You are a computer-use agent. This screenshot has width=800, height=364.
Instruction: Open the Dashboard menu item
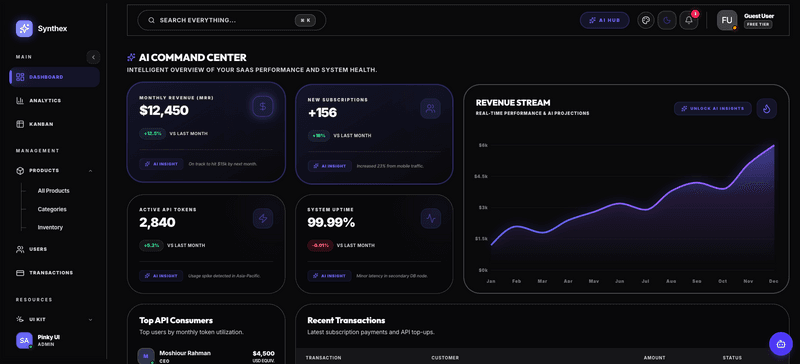coord(55,77)
